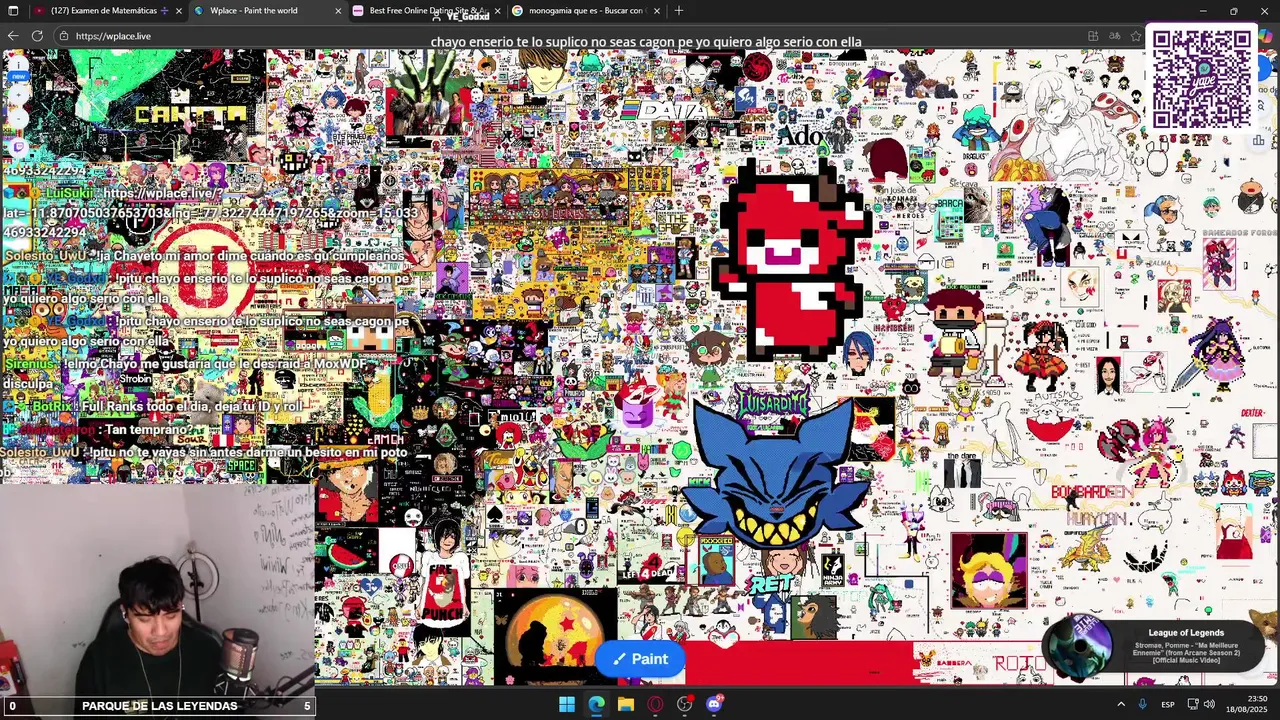Go back to the previous page

pos(12,36)
